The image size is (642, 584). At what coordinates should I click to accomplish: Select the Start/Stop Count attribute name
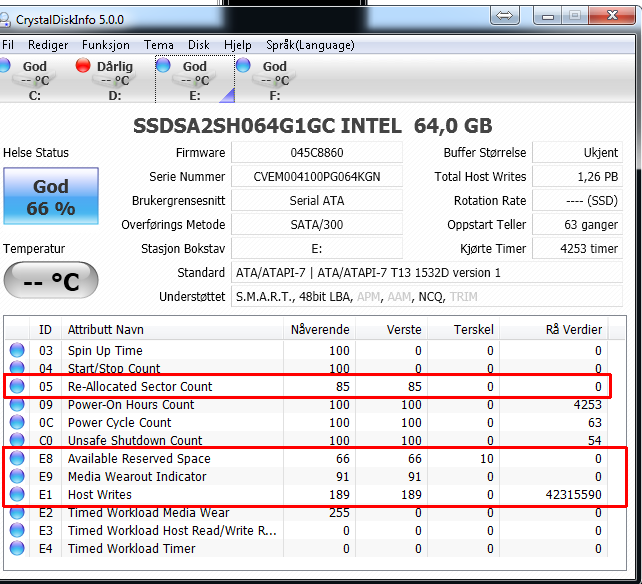[x=114, y=368]
